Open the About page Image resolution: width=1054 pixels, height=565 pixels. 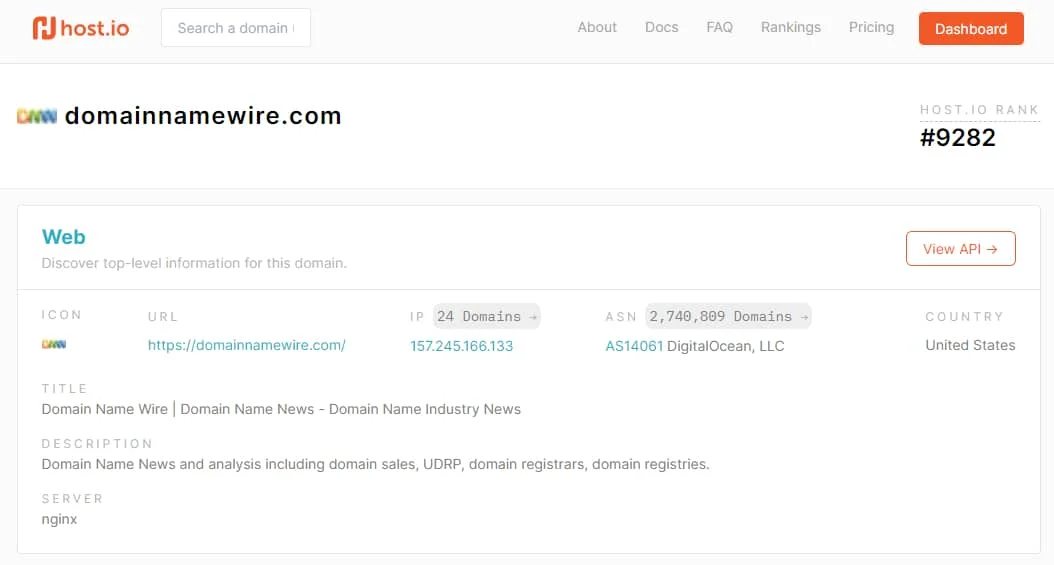[x=597, y=28]
